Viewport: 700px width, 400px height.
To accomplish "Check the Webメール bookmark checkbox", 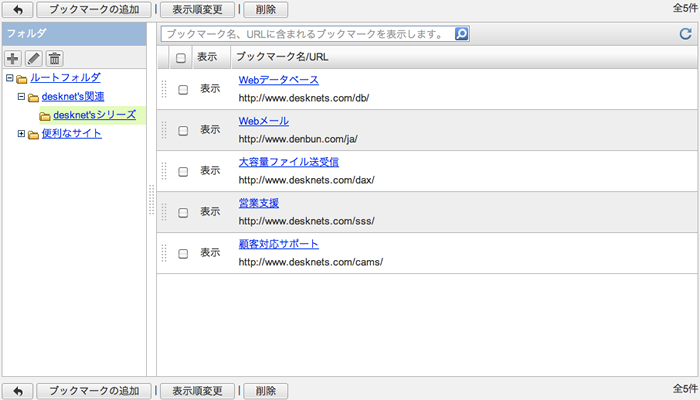I will coord(183,131).
